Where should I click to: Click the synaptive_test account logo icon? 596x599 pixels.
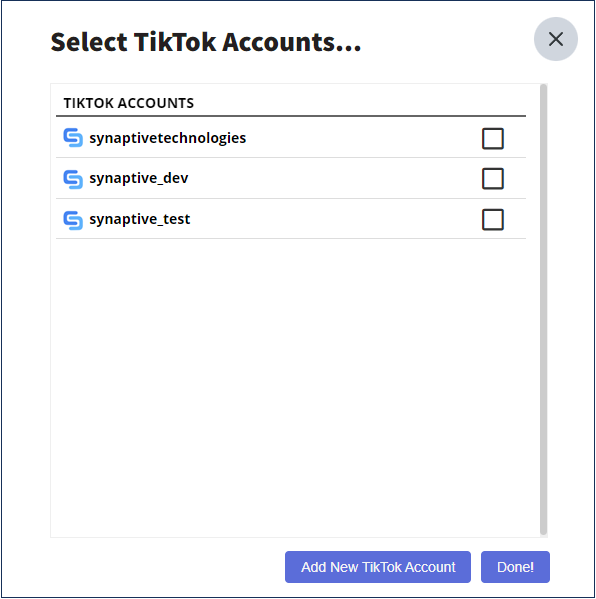point(73,220)
